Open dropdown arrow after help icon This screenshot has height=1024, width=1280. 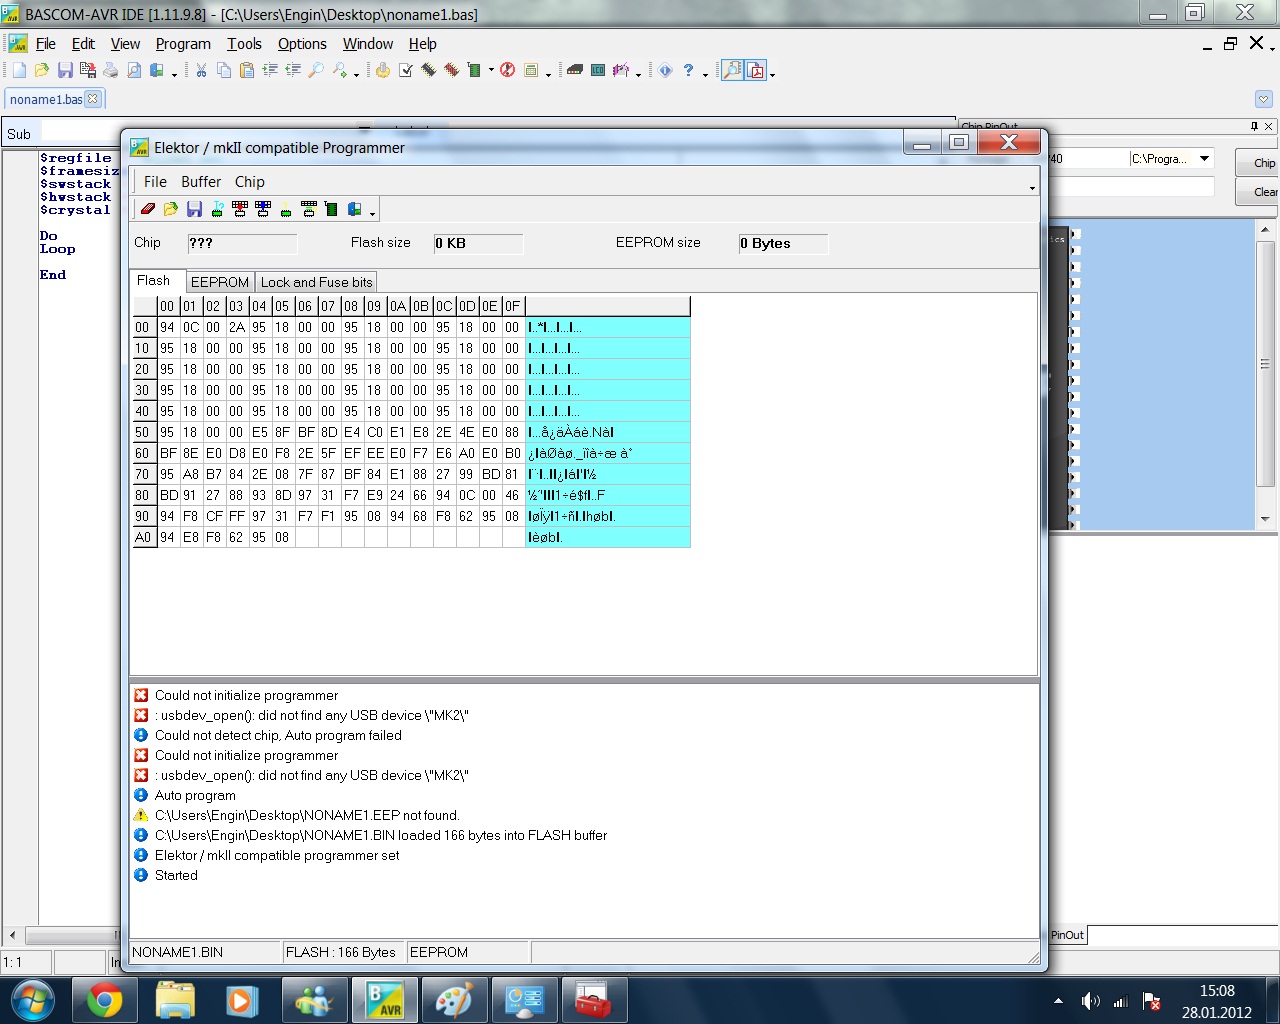click(x=705, y=73)
